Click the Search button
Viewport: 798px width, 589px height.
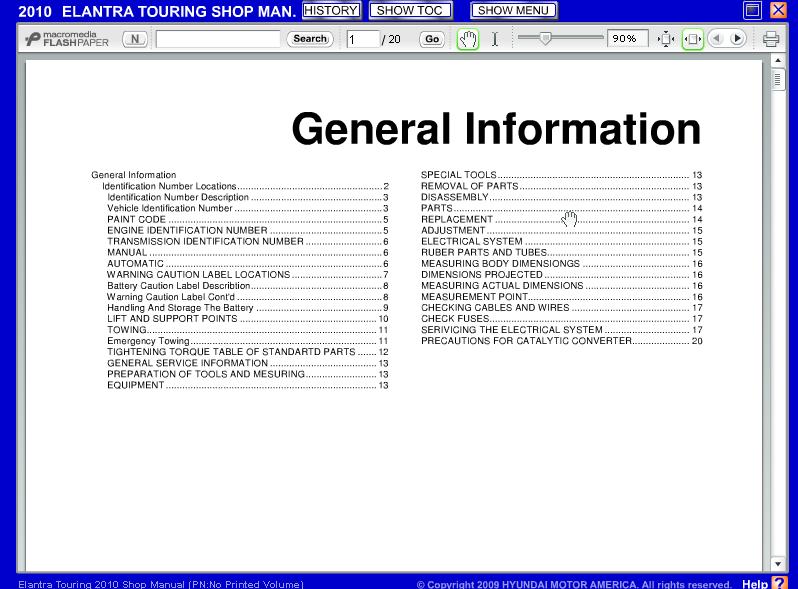pos(310,39)
